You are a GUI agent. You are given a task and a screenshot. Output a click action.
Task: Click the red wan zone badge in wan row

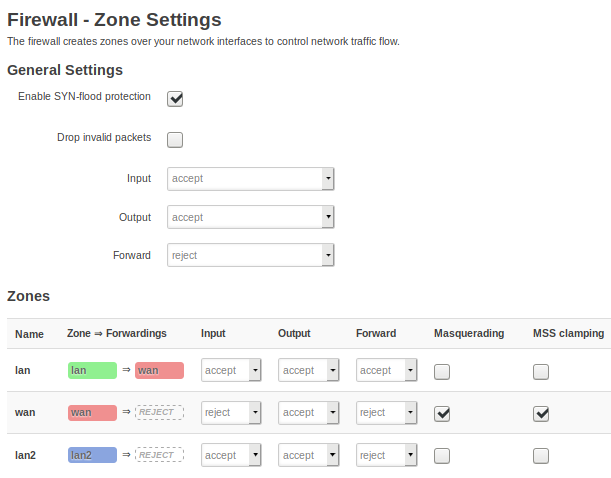click(x=92, y=413)
